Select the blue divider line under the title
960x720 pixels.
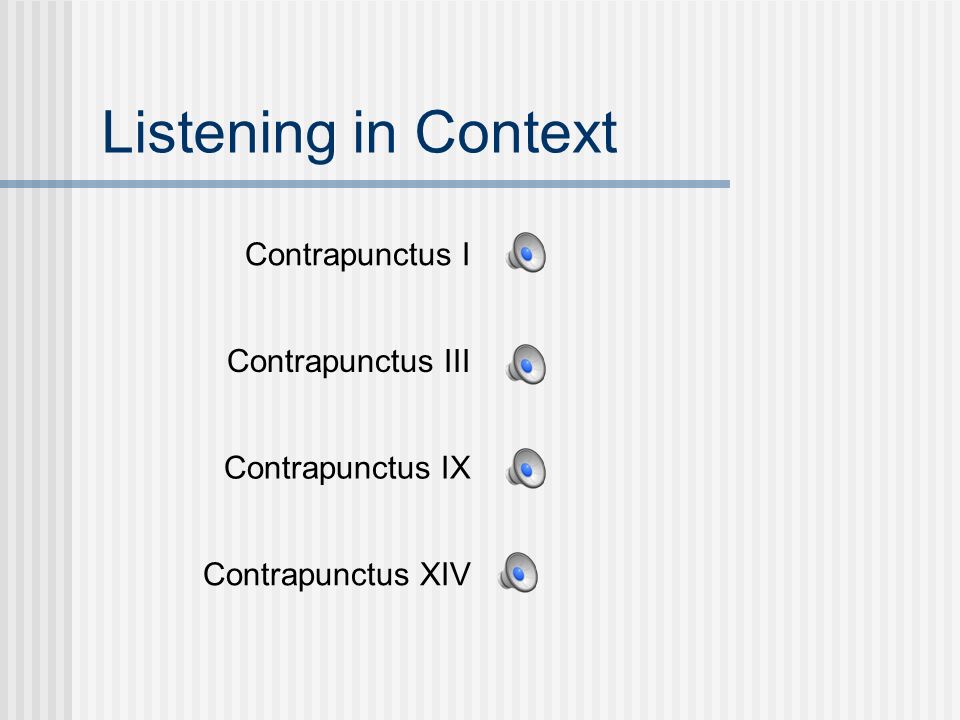click(365, 184)
